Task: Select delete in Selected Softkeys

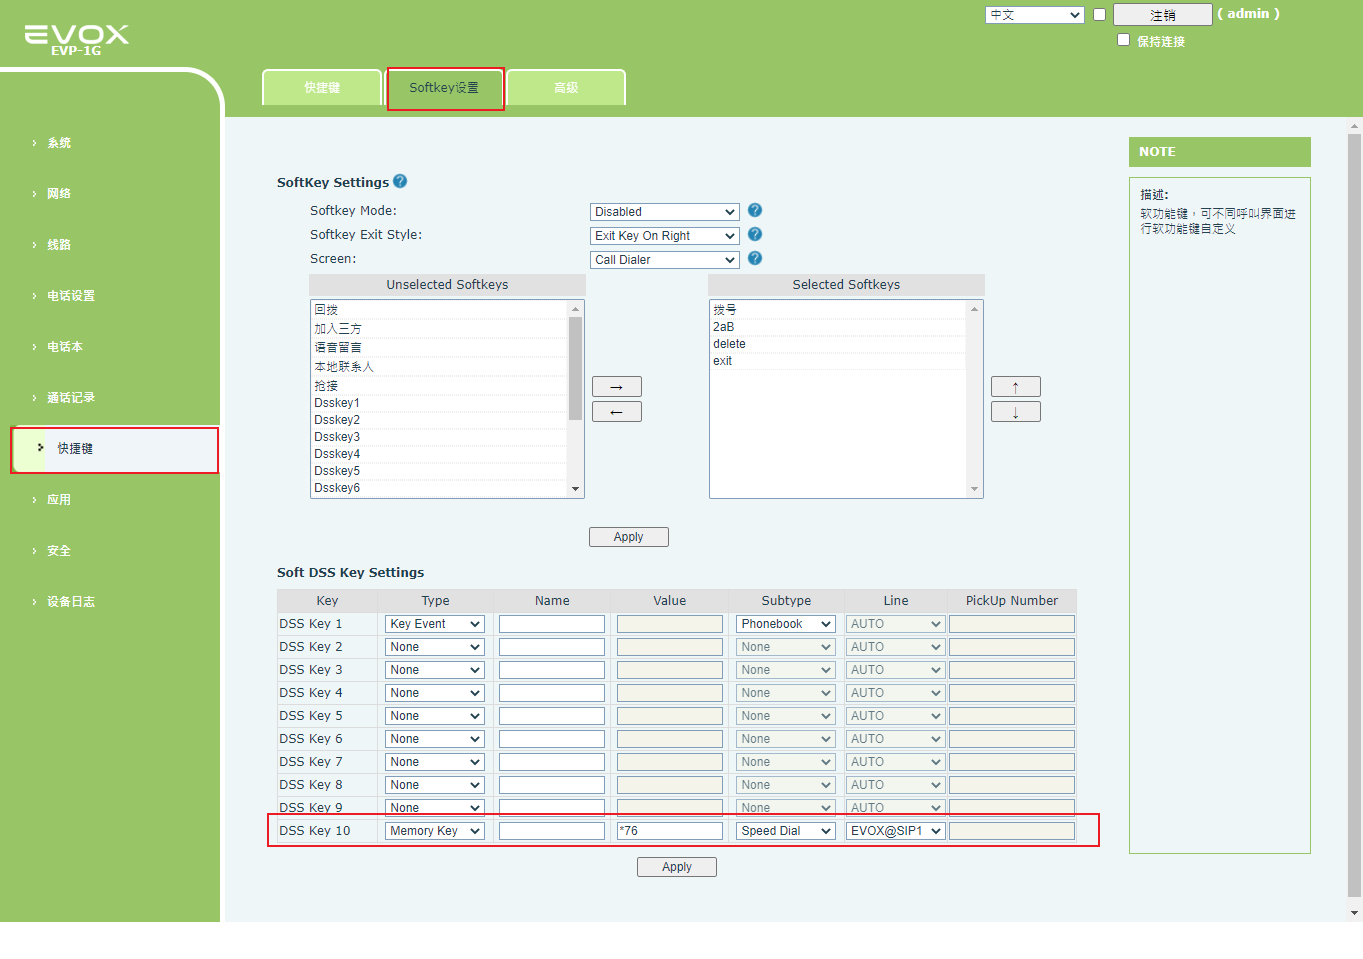Action: point(838,344)
